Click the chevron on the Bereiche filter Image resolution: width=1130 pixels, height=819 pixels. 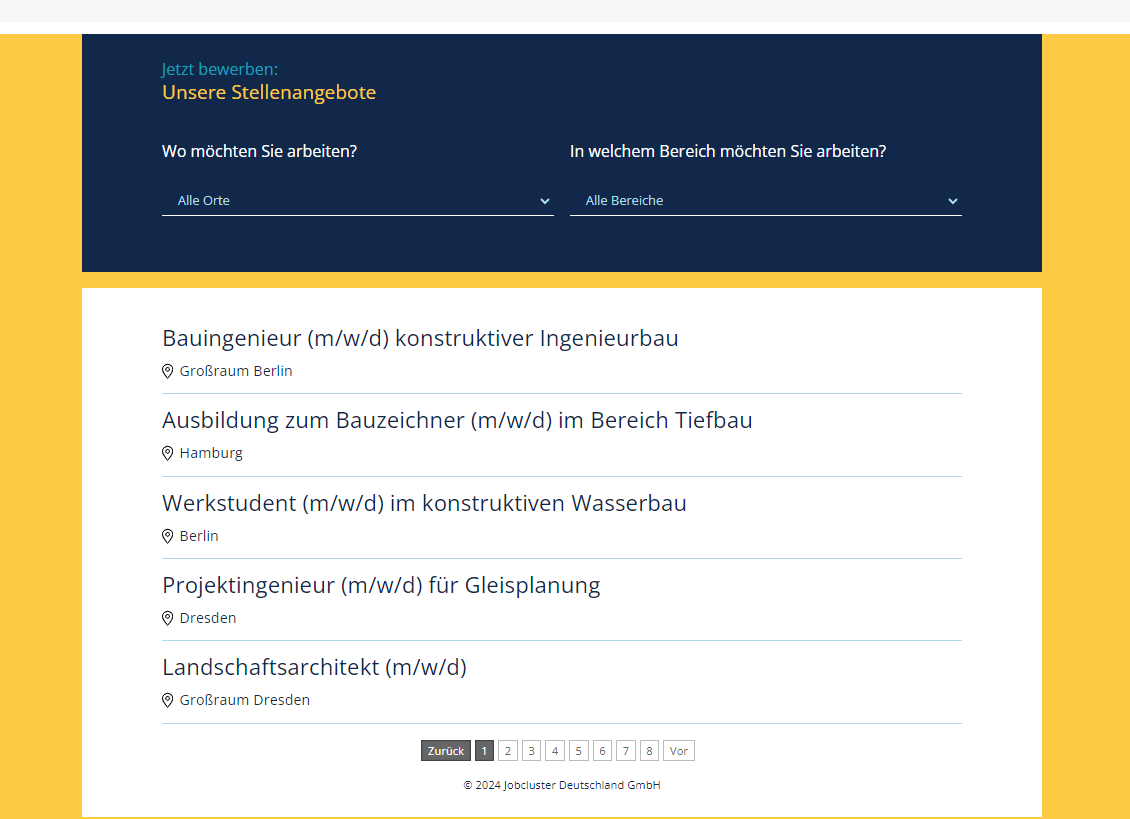[x=953, y=200]
